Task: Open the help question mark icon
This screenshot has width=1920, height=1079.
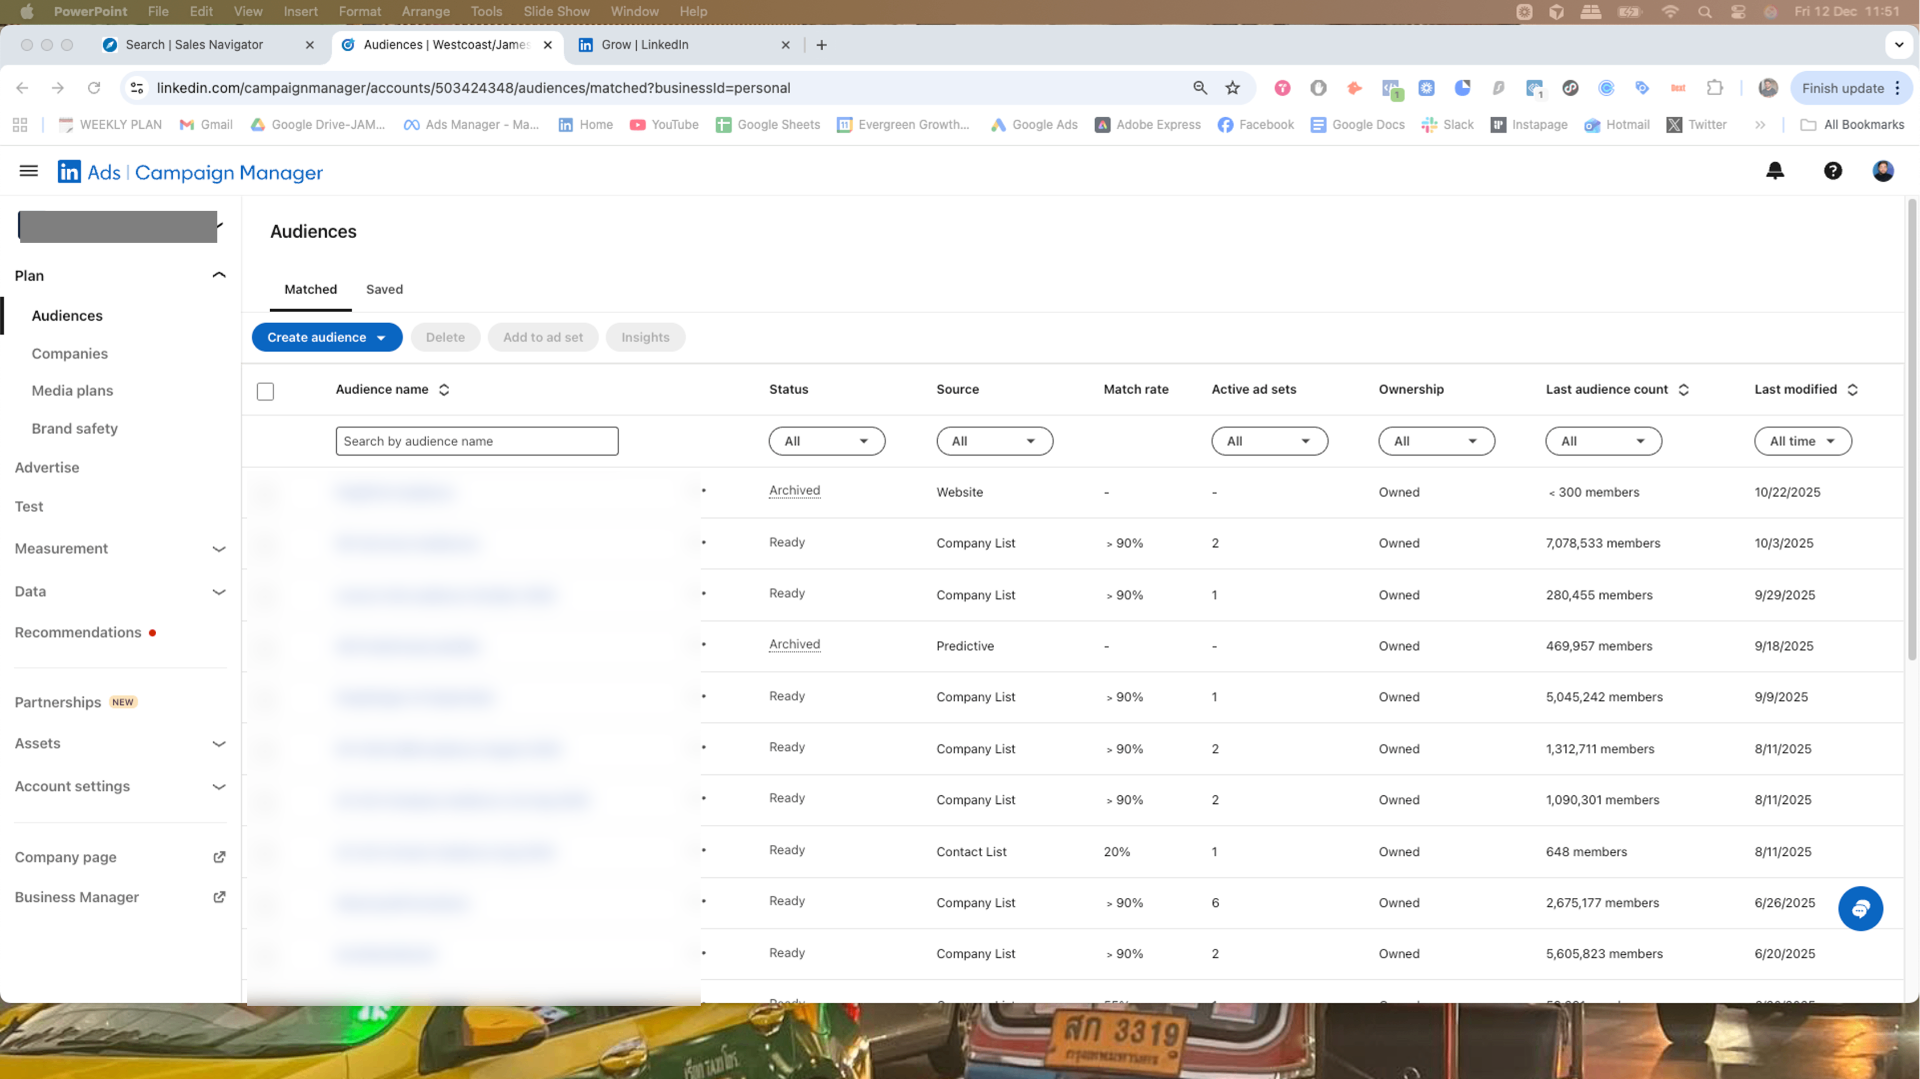Action: click(1832, 171)
